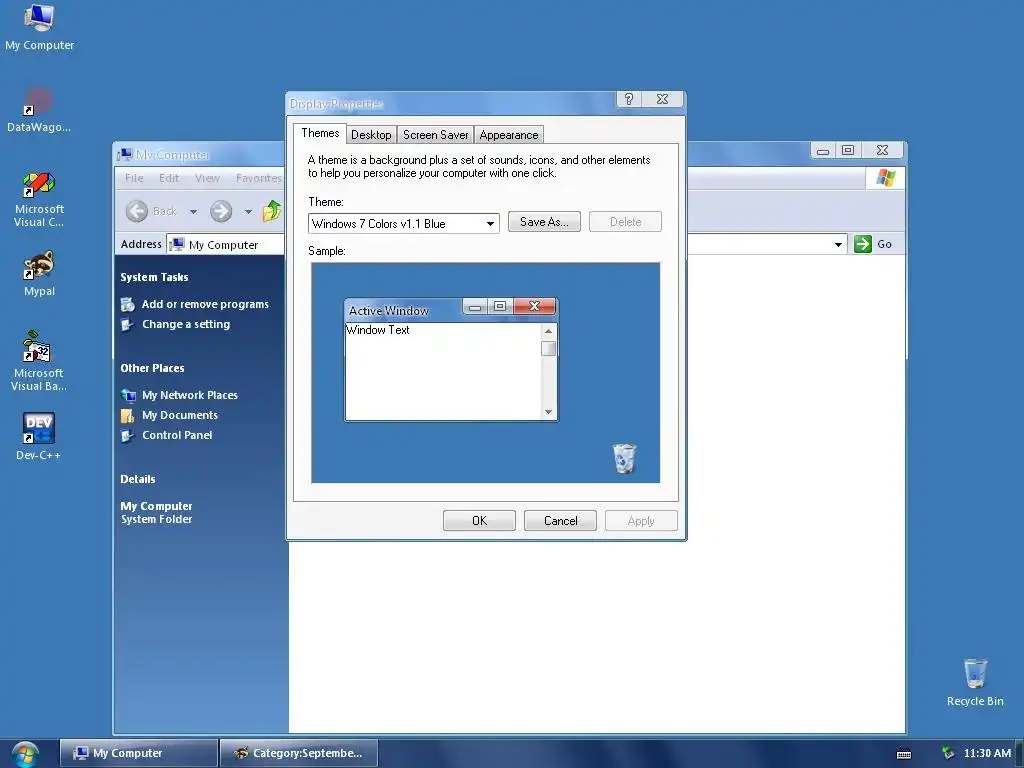Click the greyed-out Delete button
This screenshot has height=768, width=1024.
point(625,222)
